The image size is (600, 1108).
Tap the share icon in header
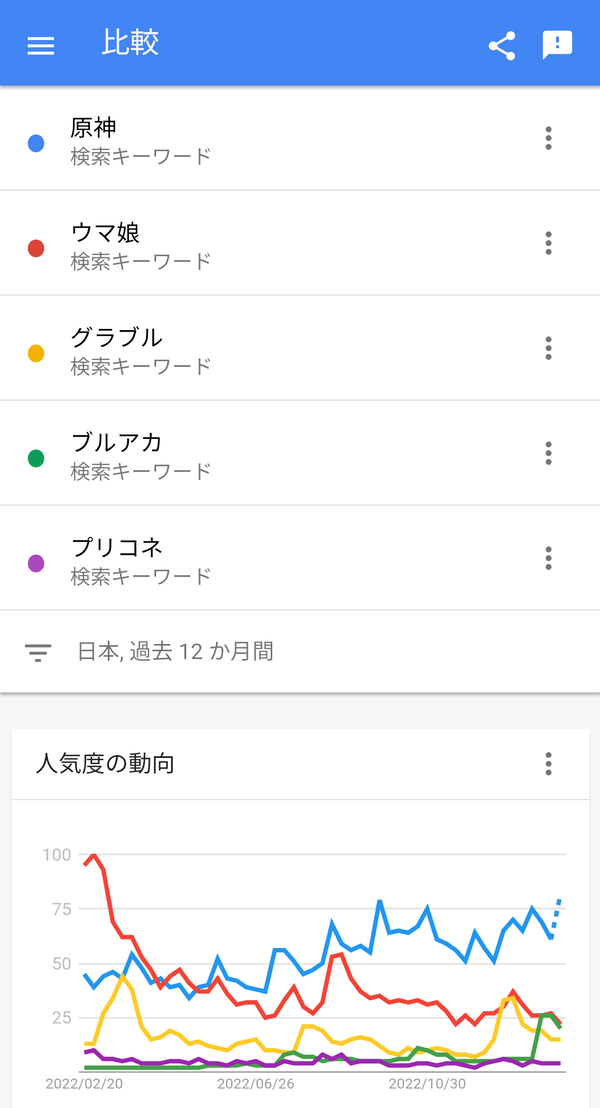click(x=502, y=45)
